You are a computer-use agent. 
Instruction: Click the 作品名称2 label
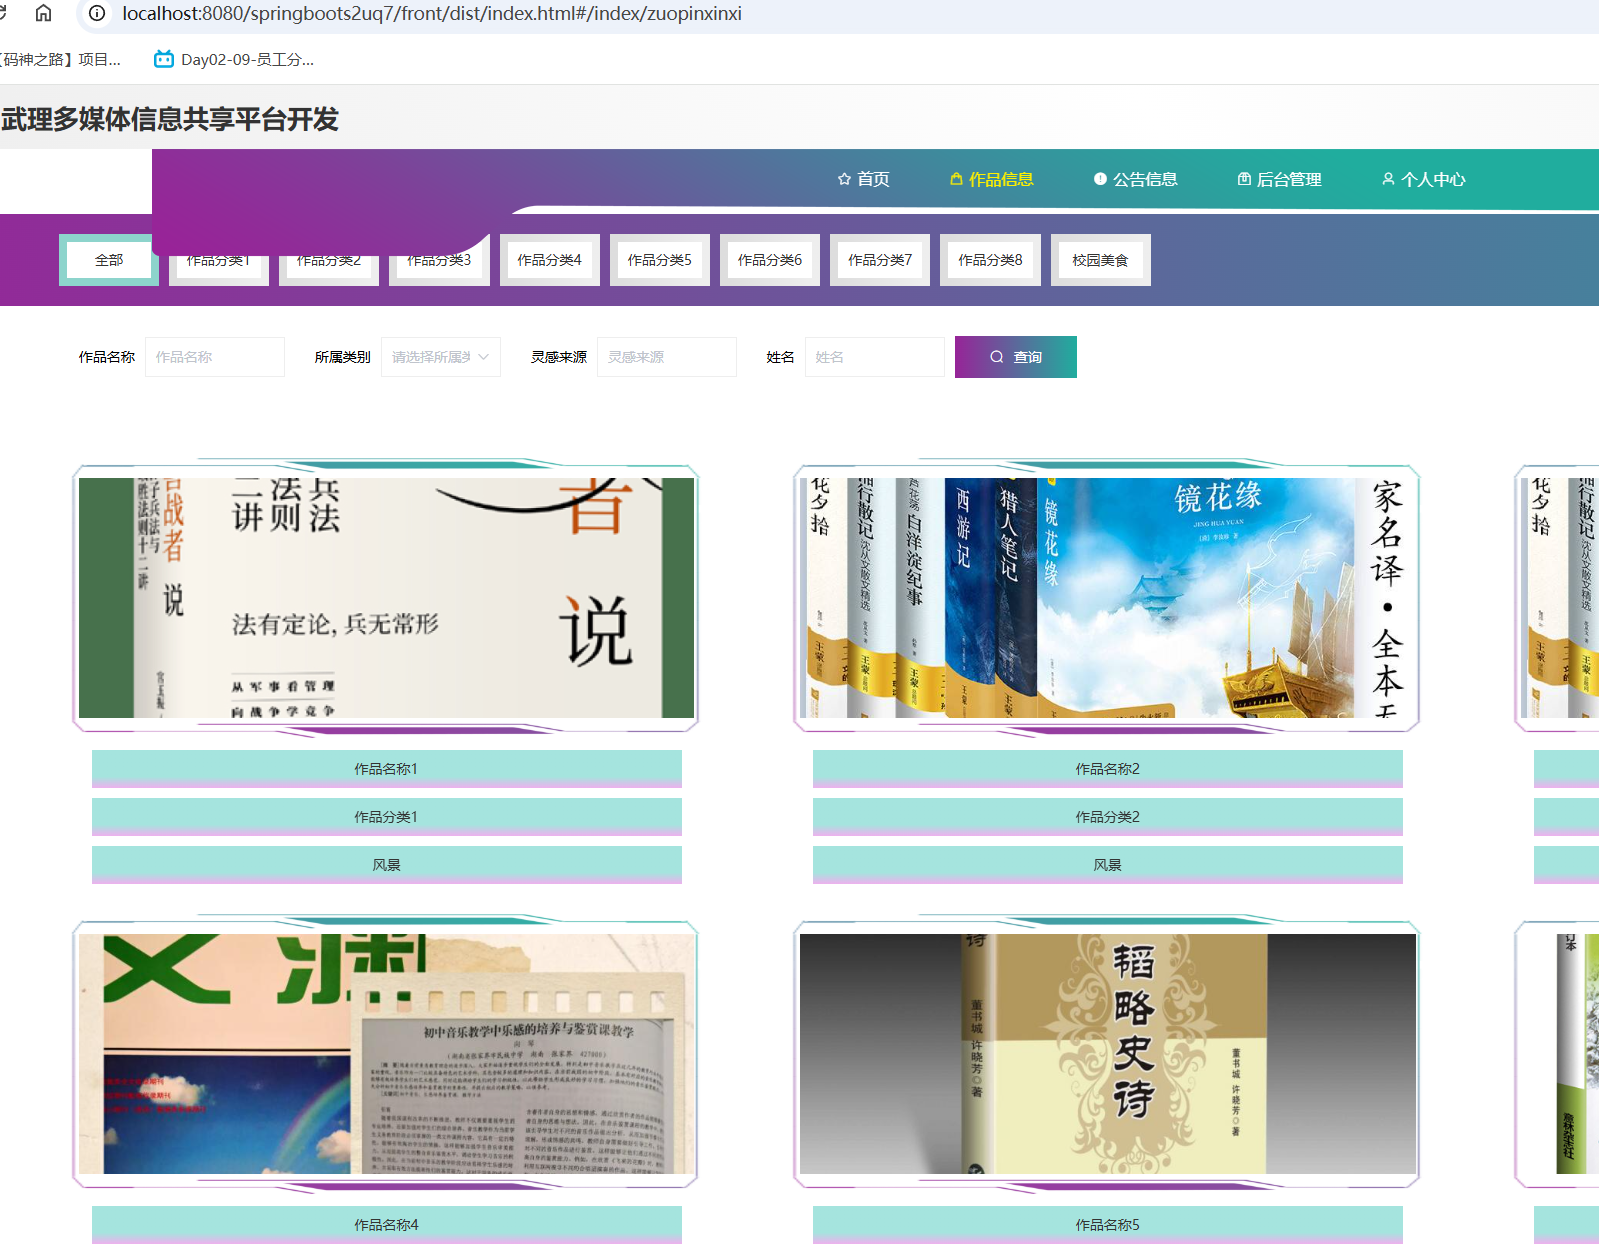pos(1107,769)
